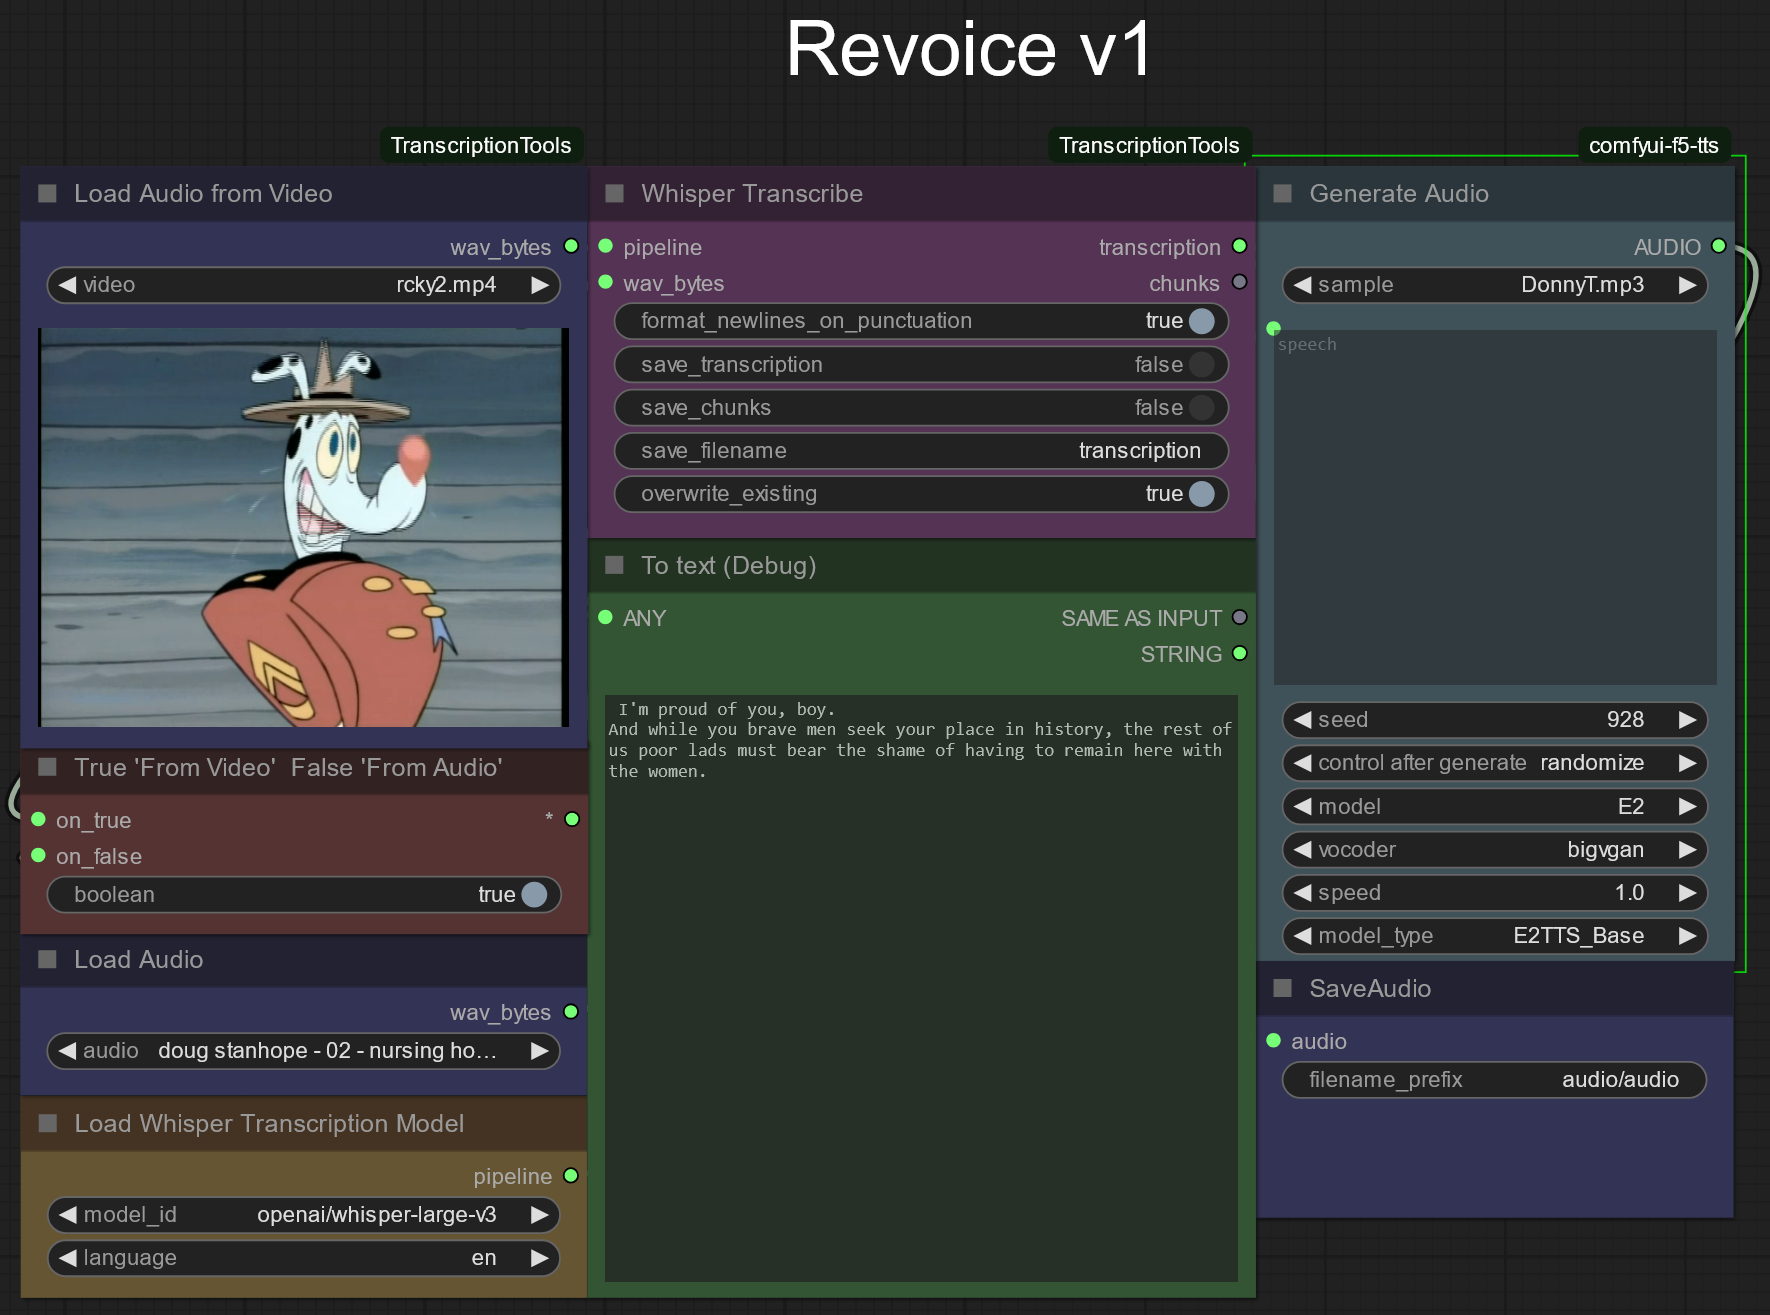The image size is (1770, 1315).
Task: Click the audio input port on SaveAudio
Action: click(1274, 1040)
